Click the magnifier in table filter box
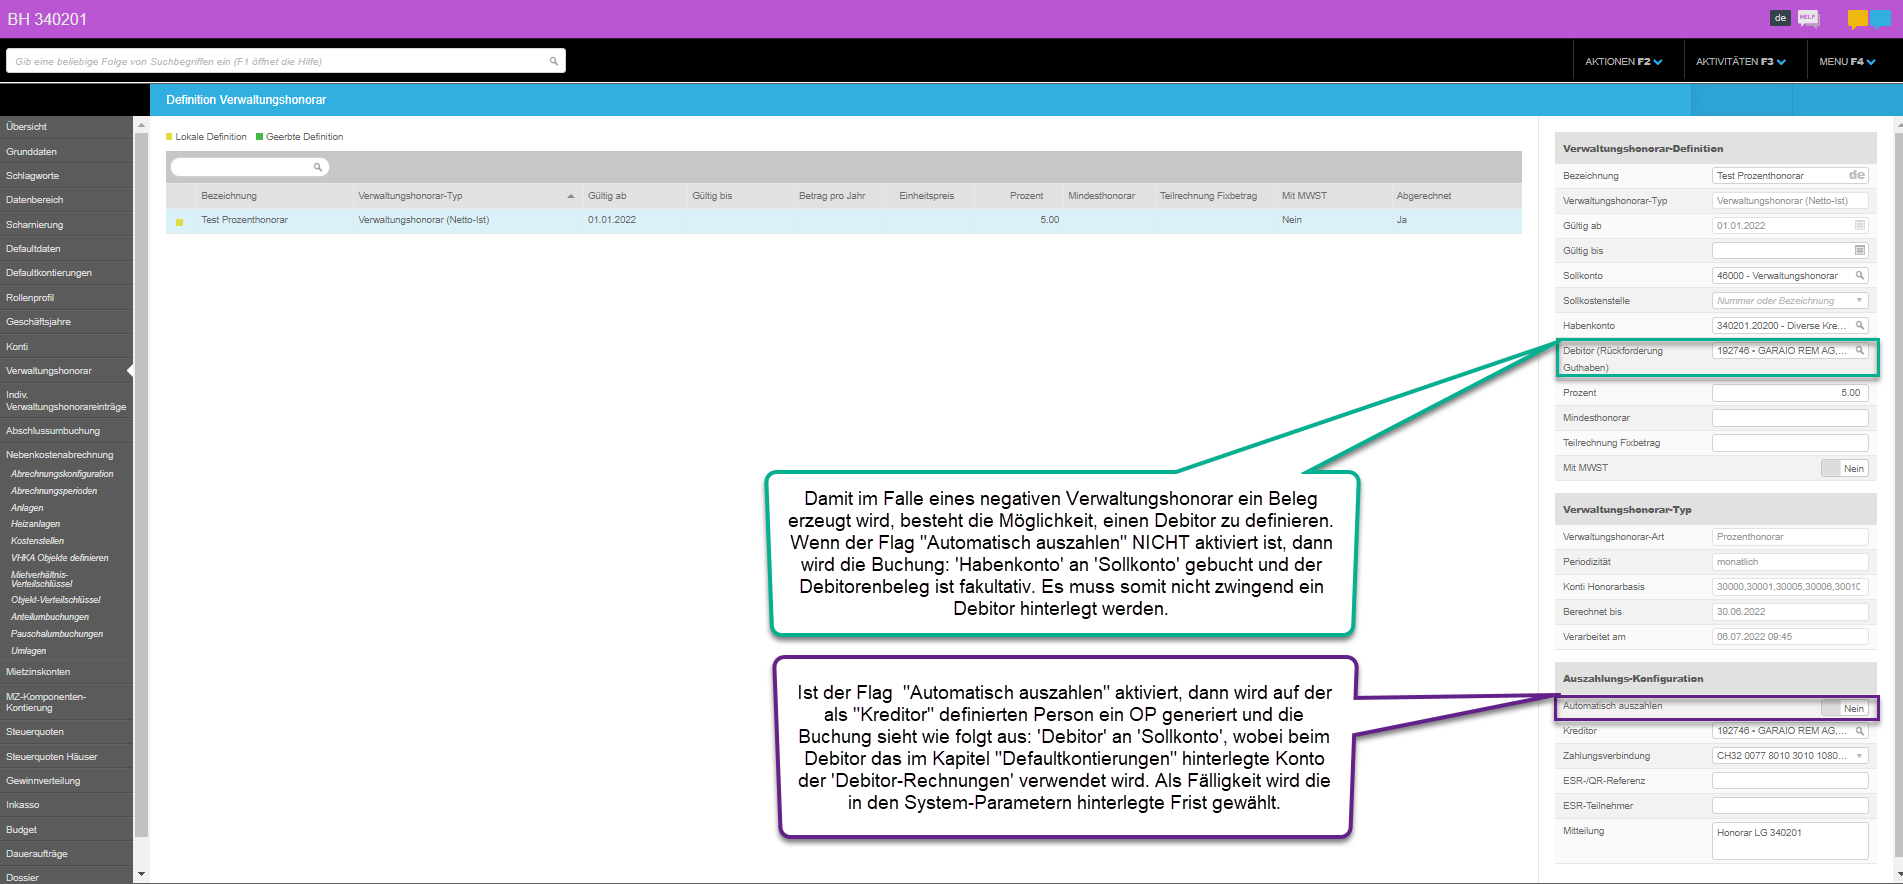Image resolution: width=1903 pixels, height=884 pixels. point(318,167)
